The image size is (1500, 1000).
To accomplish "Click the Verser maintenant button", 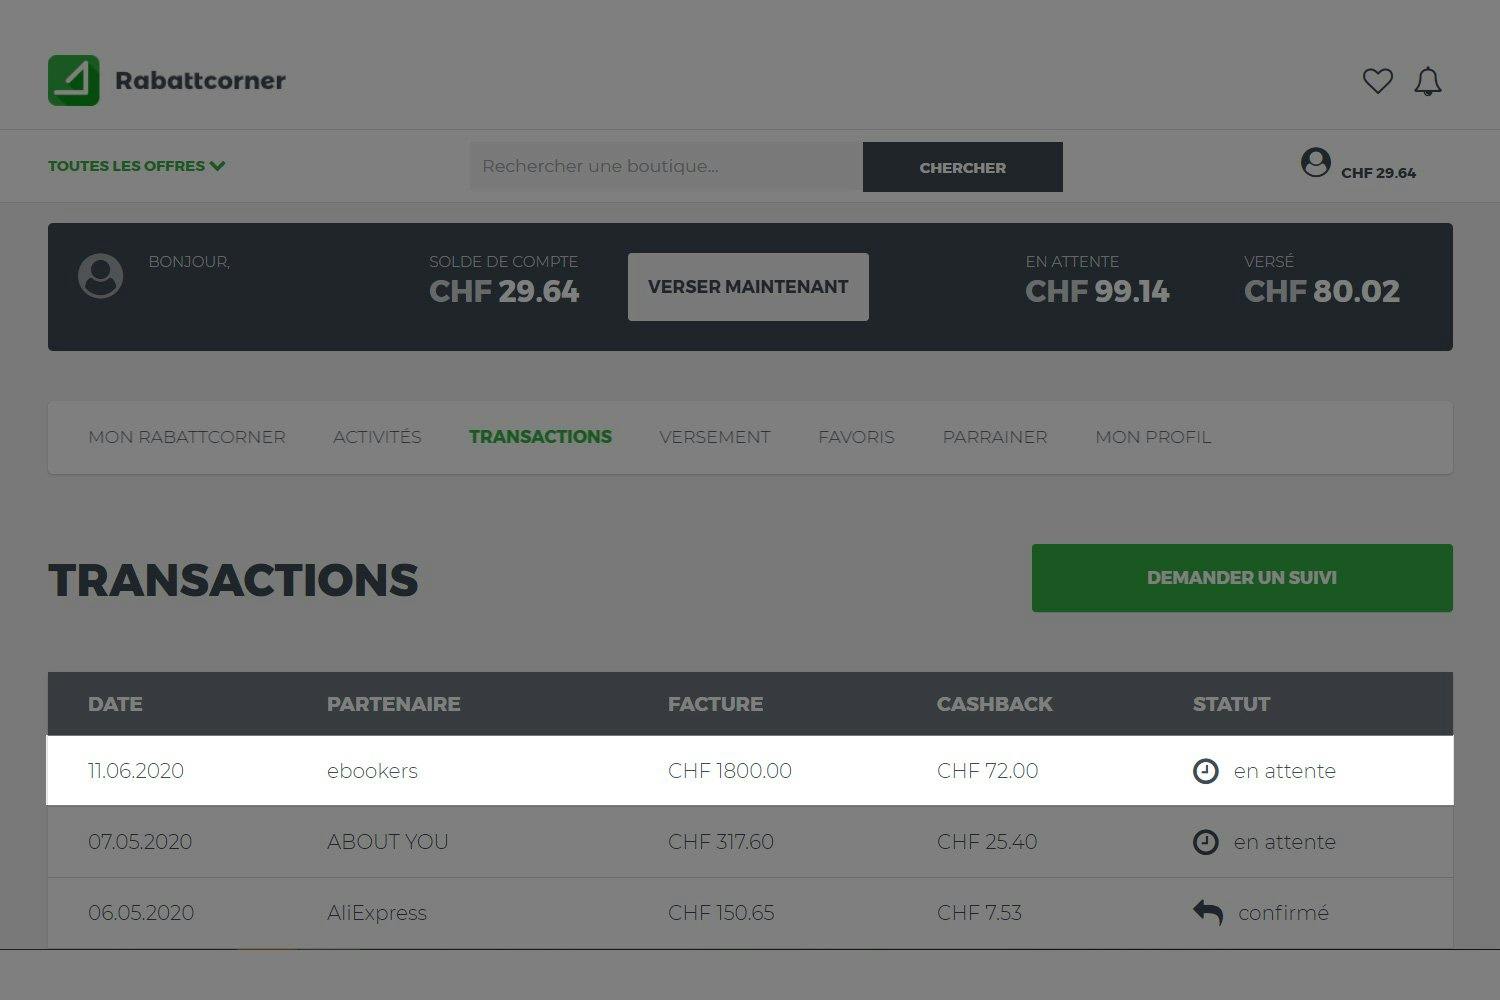I will pos(748,287).
